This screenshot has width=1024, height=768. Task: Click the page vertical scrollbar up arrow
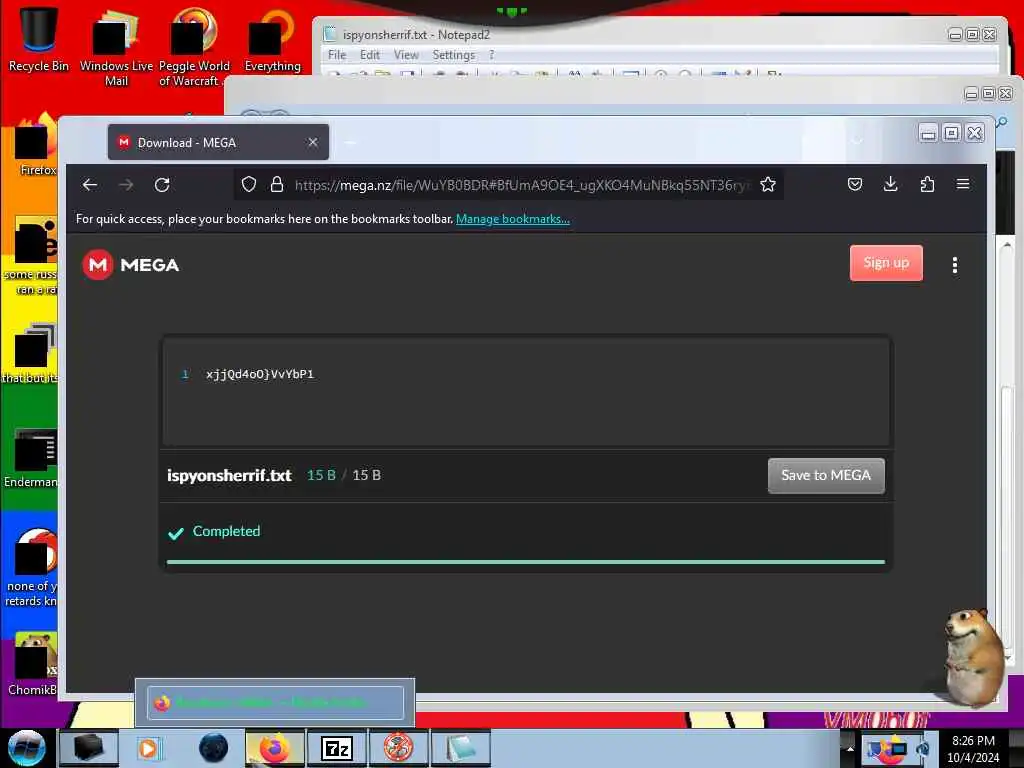1006,245
